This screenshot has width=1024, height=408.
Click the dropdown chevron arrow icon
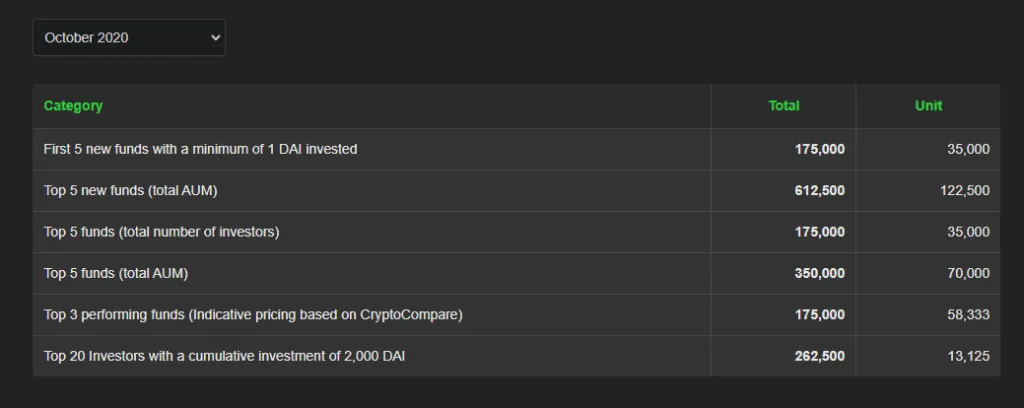[x=216, y=37]
